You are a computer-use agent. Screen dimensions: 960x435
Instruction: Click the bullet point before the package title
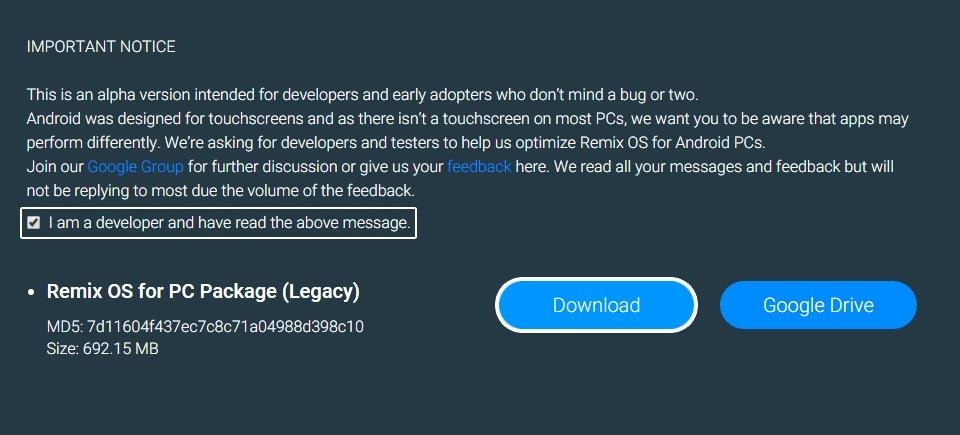click(x=33, y=293)
